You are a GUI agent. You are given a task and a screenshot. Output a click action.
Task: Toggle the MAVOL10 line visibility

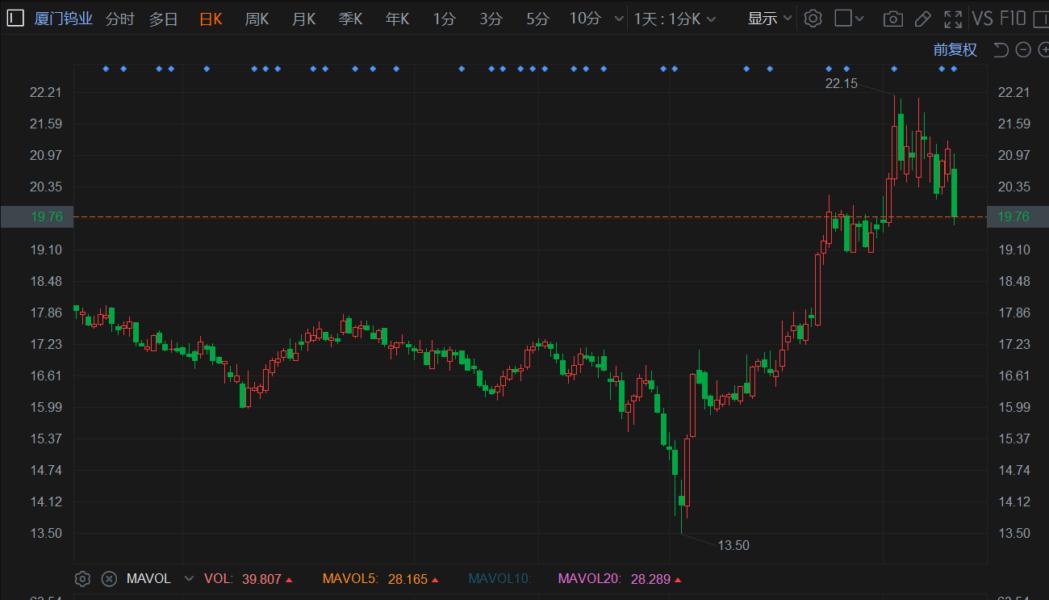click(x=498, y=579)
